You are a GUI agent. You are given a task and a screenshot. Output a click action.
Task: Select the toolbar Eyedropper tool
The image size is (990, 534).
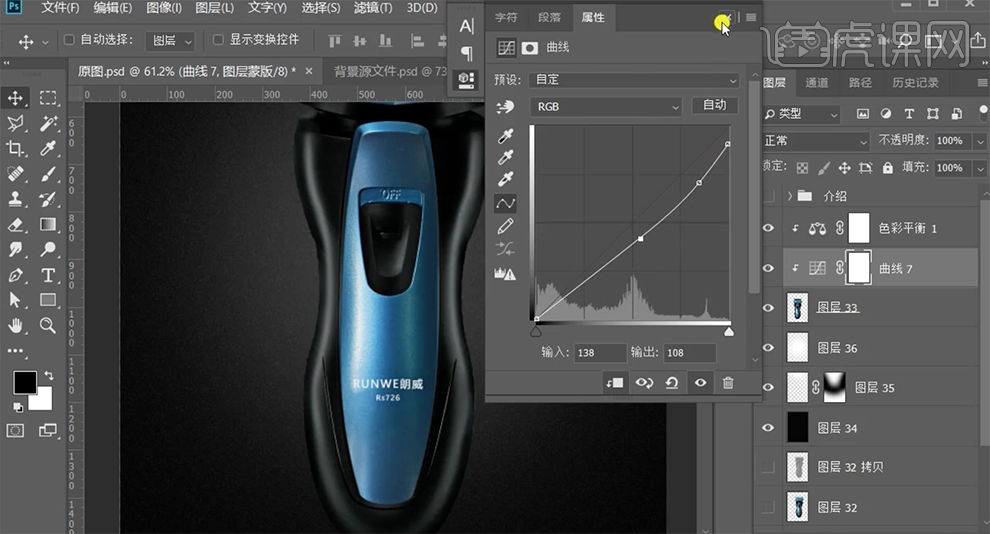click(48, 148)
